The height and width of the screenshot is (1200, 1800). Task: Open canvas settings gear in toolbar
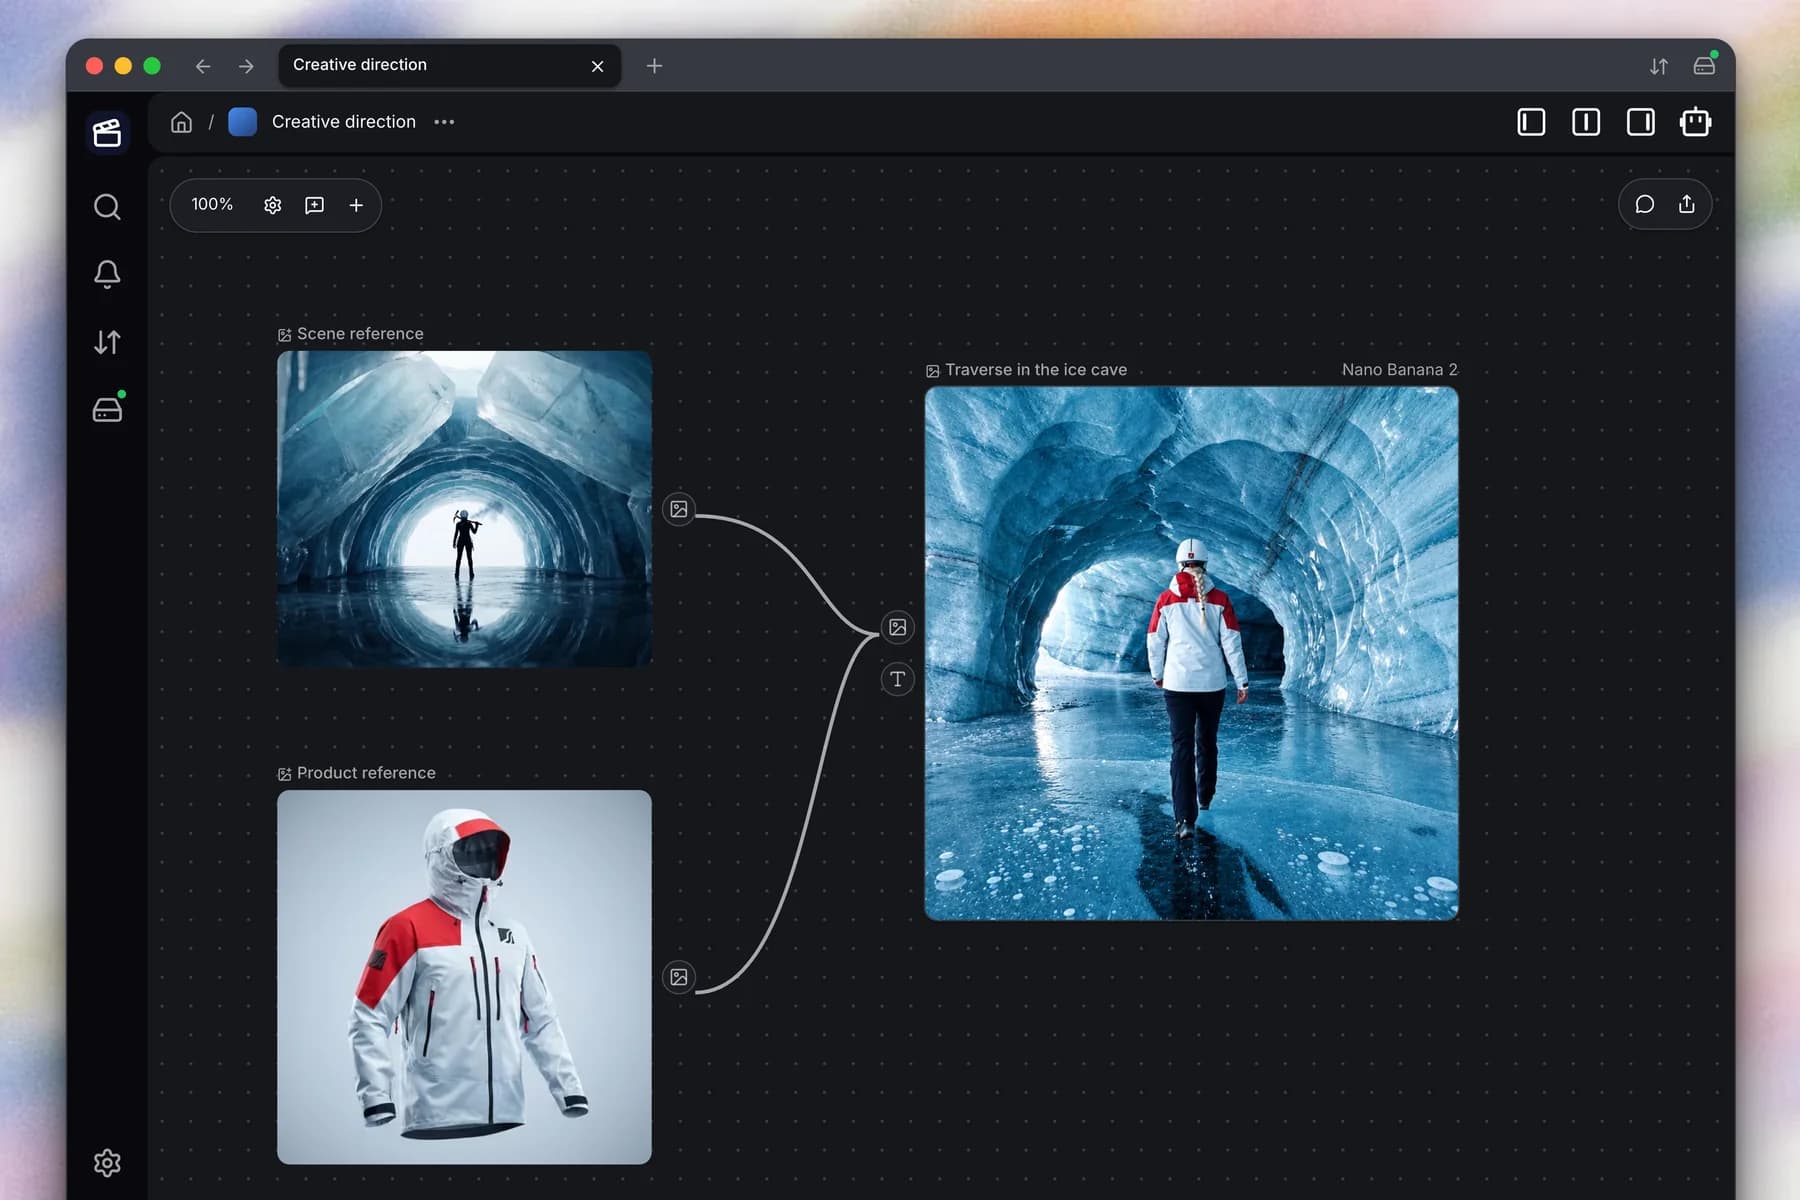click(x=272, y=205)
